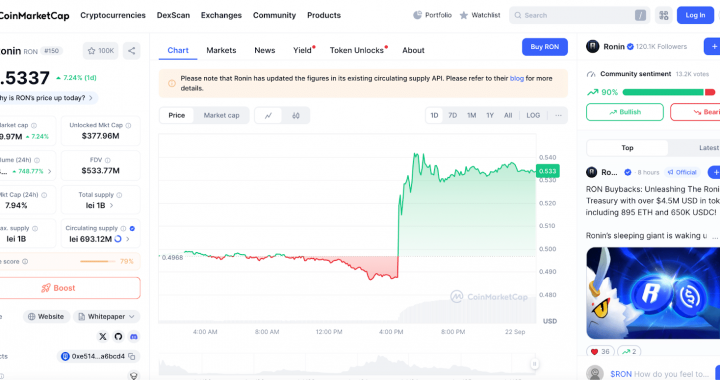
Task: Click the Log In button
Action: pos(695,15)
